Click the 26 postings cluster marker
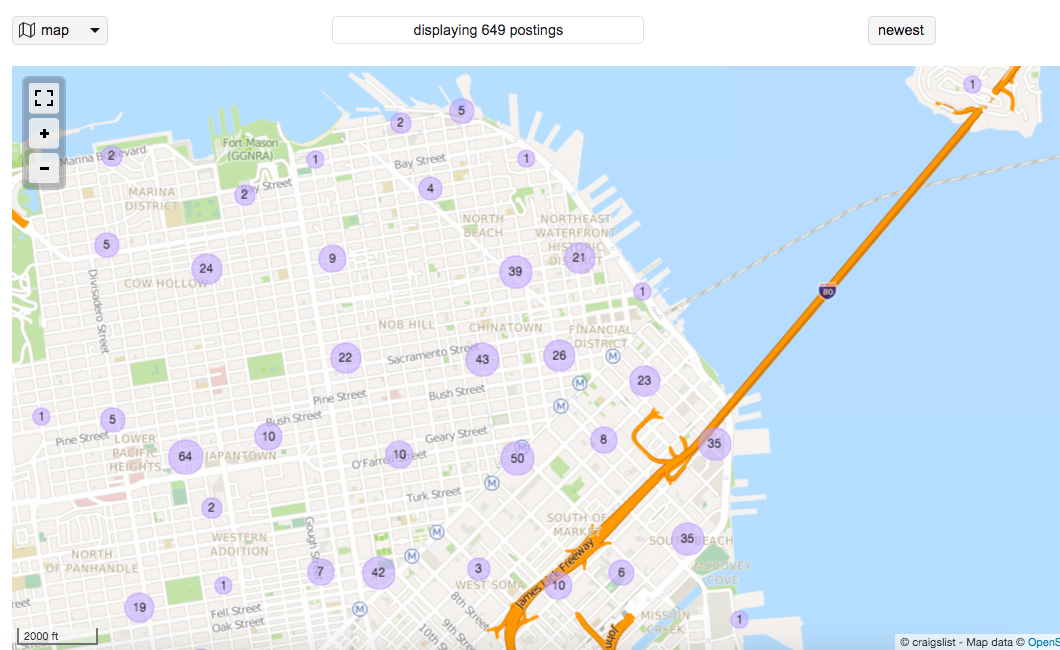 pyautogui.click(x=559, y=355)
